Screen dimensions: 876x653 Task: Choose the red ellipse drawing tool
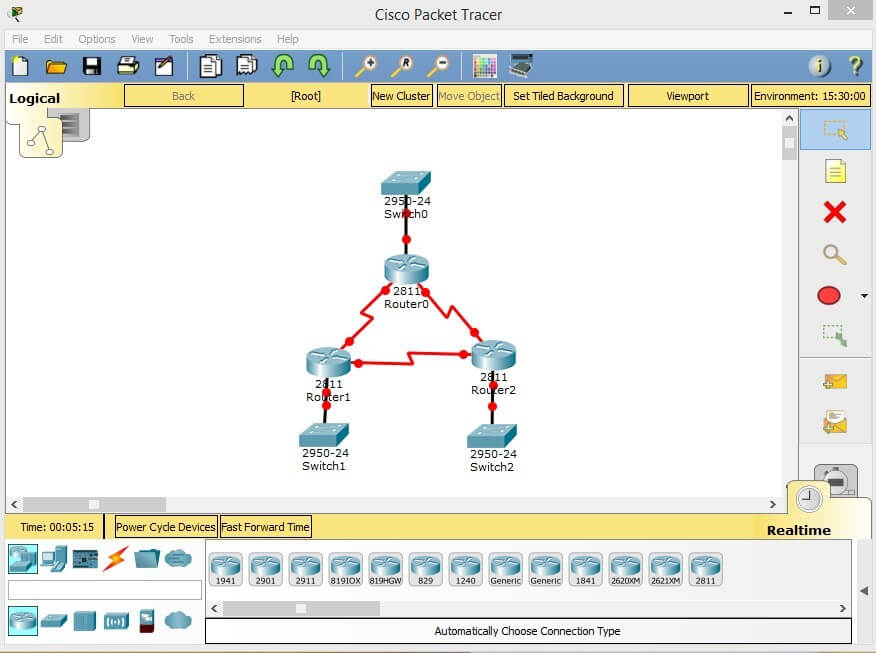point(829,295)
